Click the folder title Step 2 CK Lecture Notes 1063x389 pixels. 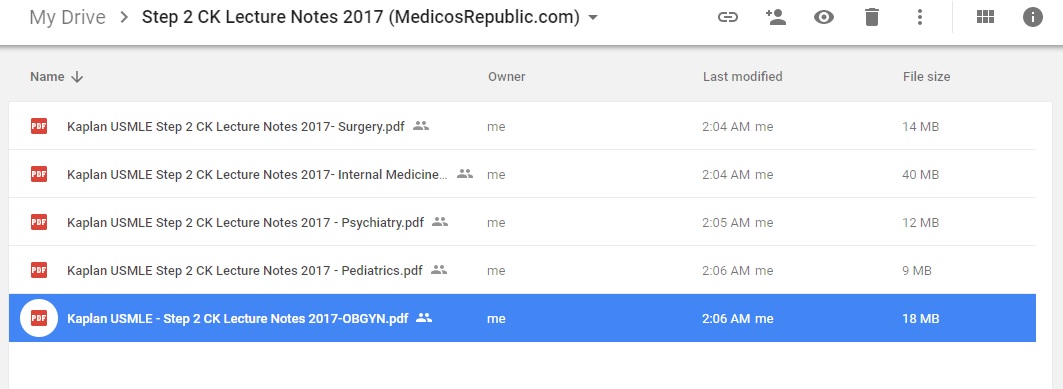pyautogui.click(x=361, y=18)
